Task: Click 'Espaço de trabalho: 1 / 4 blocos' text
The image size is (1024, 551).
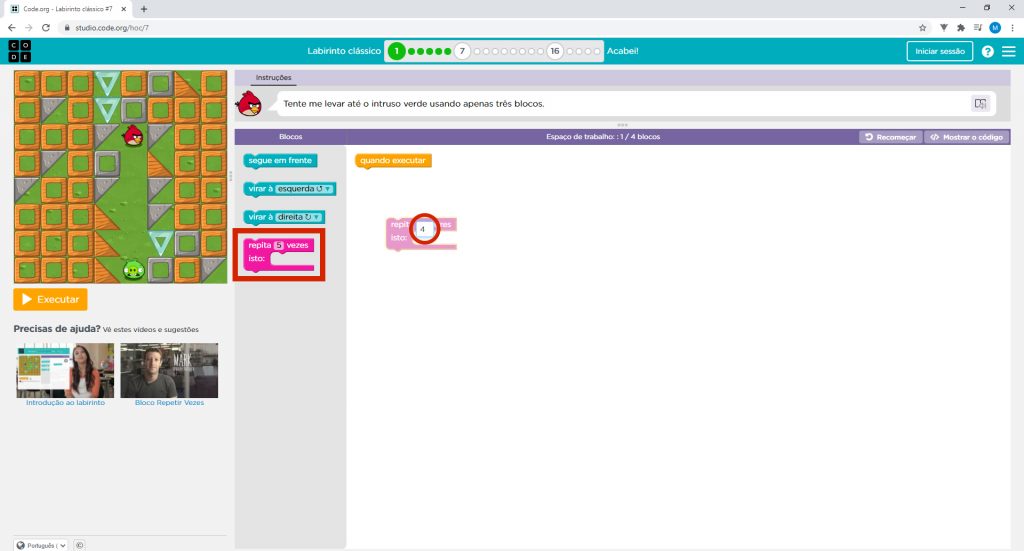Action: click(603, 137)
